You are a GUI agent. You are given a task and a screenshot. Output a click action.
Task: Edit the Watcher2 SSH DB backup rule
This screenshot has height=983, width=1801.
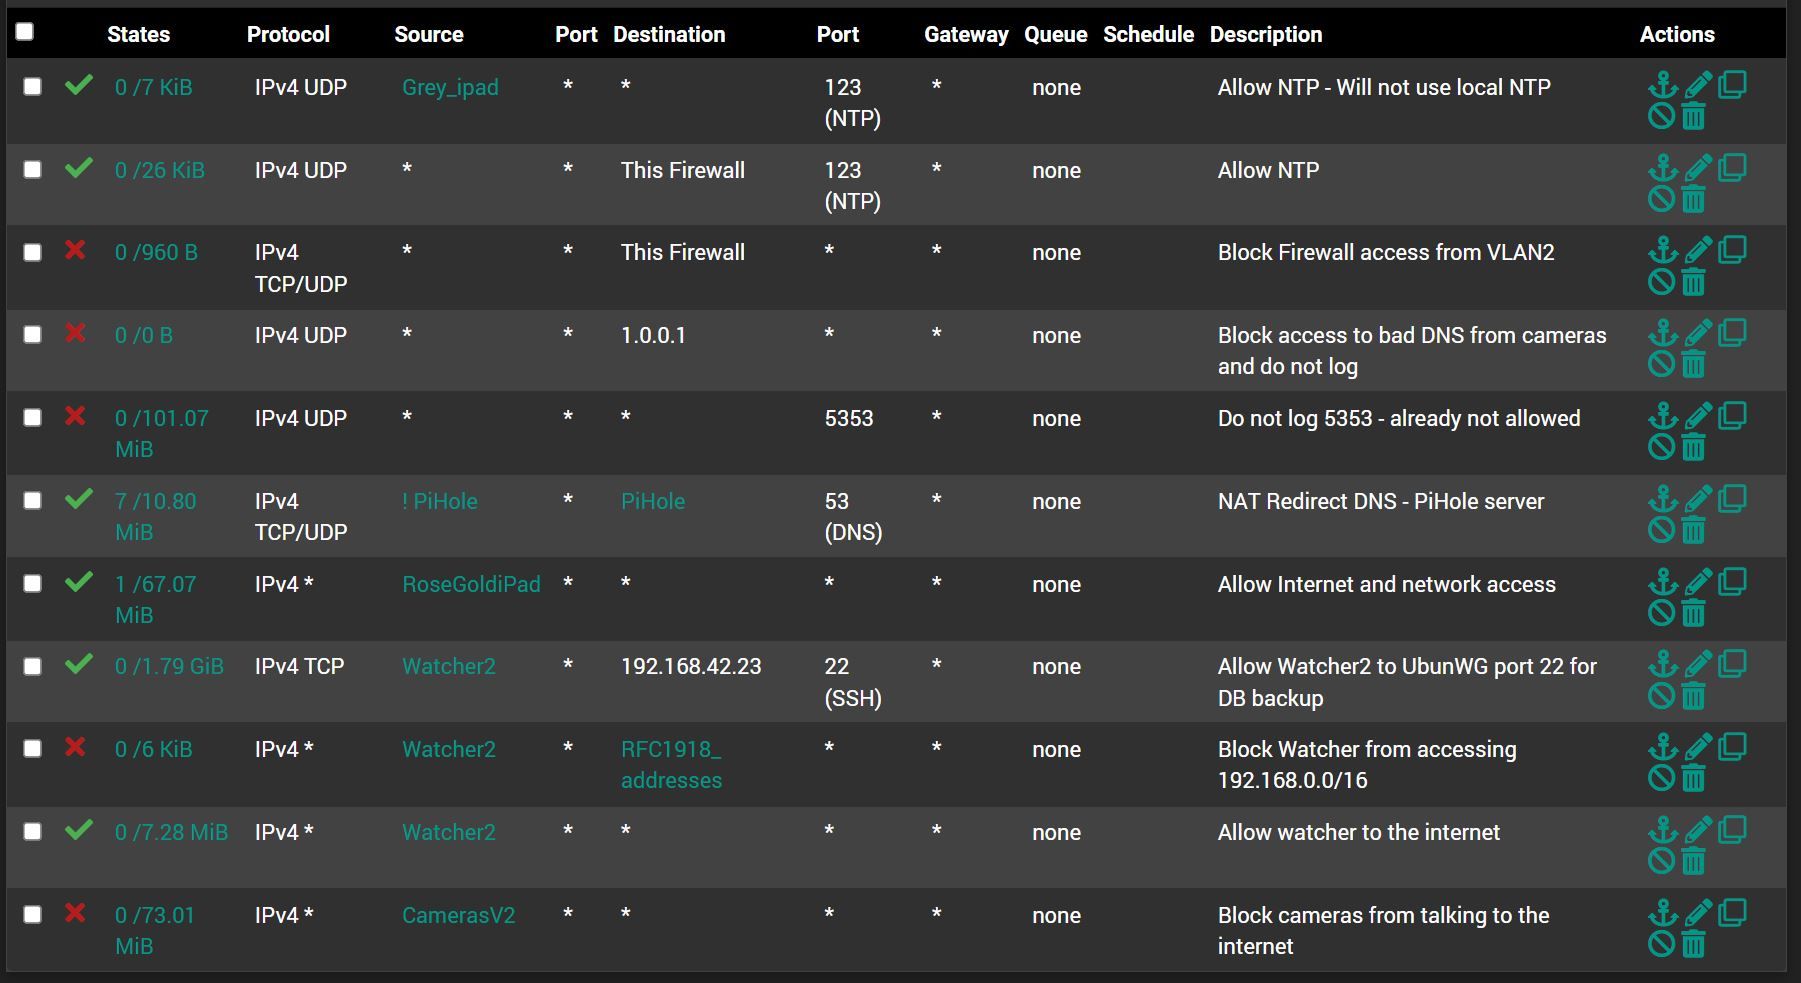pos(1698,664)
